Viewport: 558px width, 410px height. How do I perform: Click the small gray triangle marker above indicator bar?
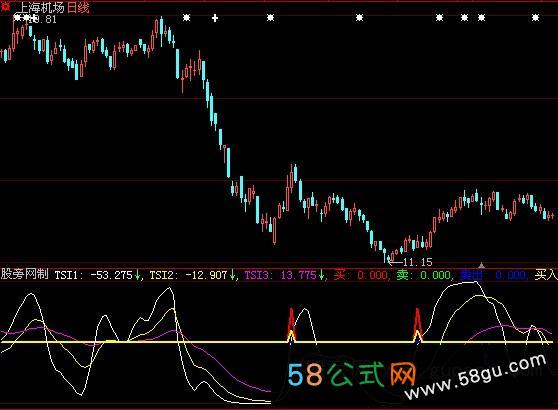click(x=481, y=265)
